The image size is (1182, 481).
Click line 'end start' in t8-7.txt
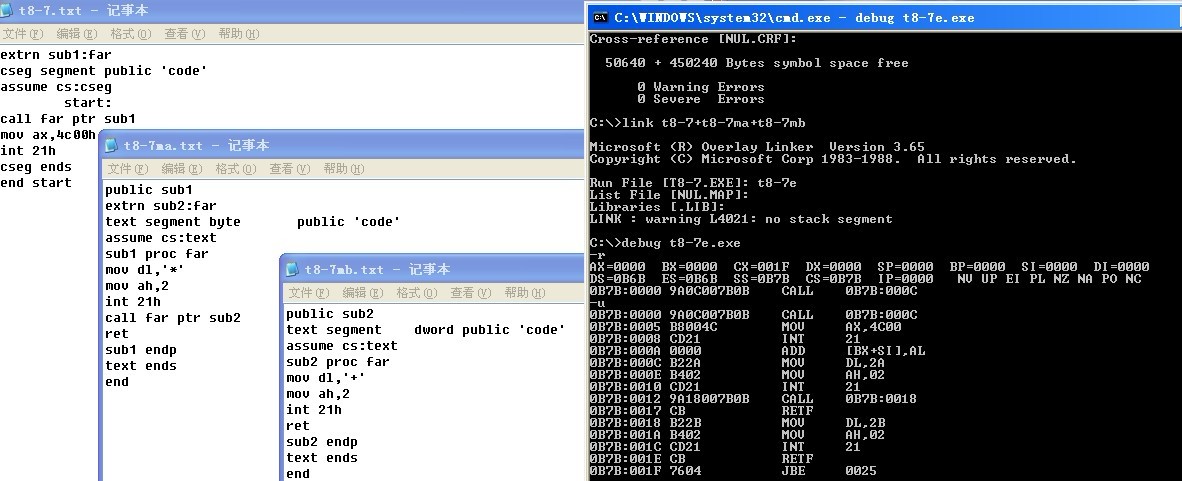(x=36, y=182)
